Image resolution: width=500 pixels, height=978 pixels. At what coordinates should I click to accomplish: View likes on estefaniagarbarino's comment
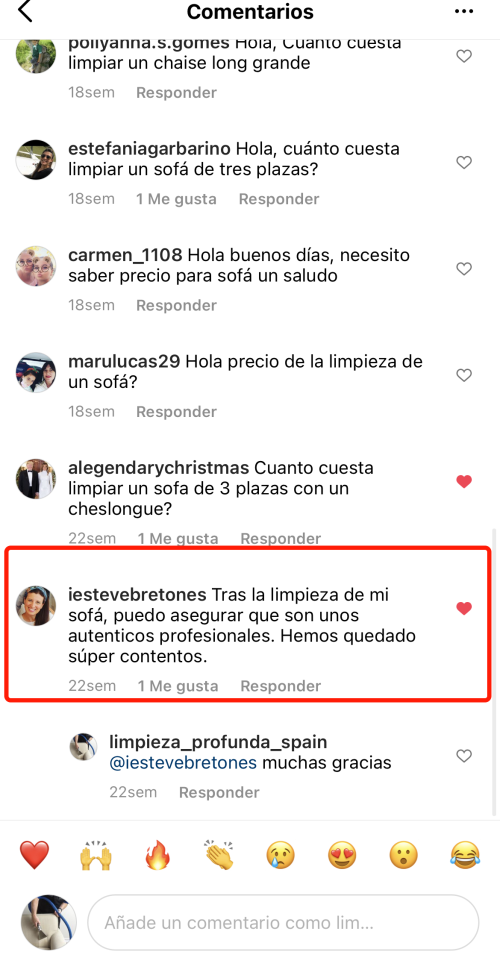[176, 200]
